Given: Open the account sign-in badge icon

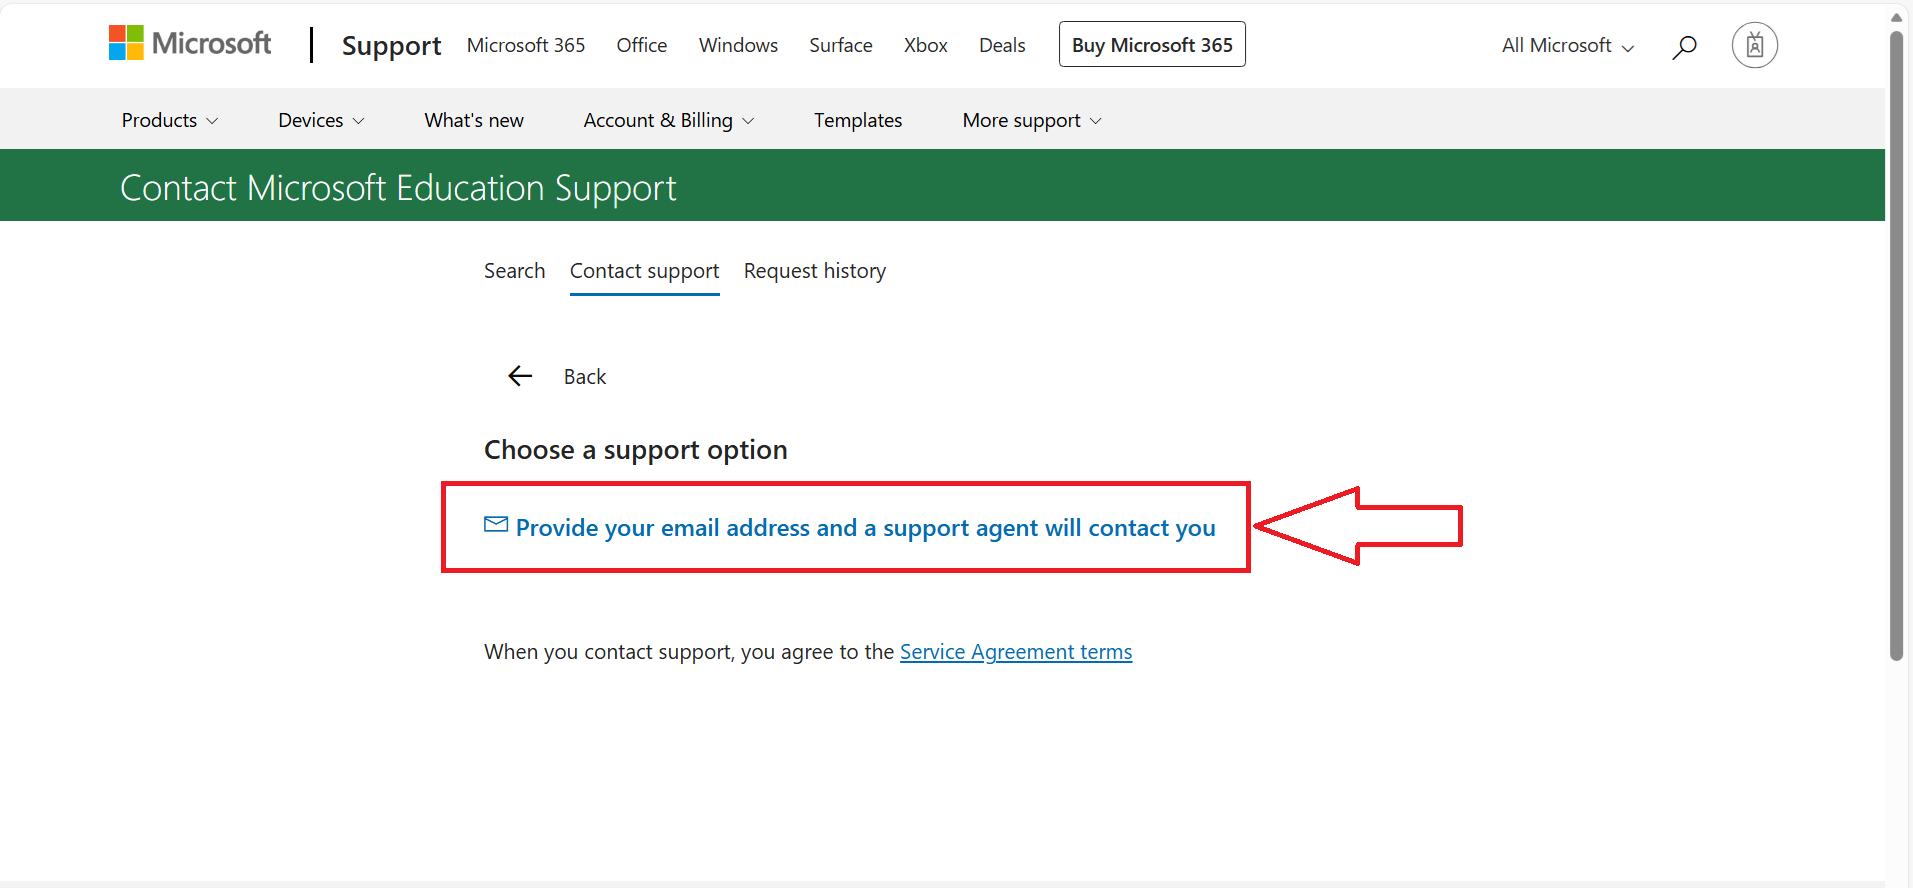Looking at the screenshot, I should 1754,45.
